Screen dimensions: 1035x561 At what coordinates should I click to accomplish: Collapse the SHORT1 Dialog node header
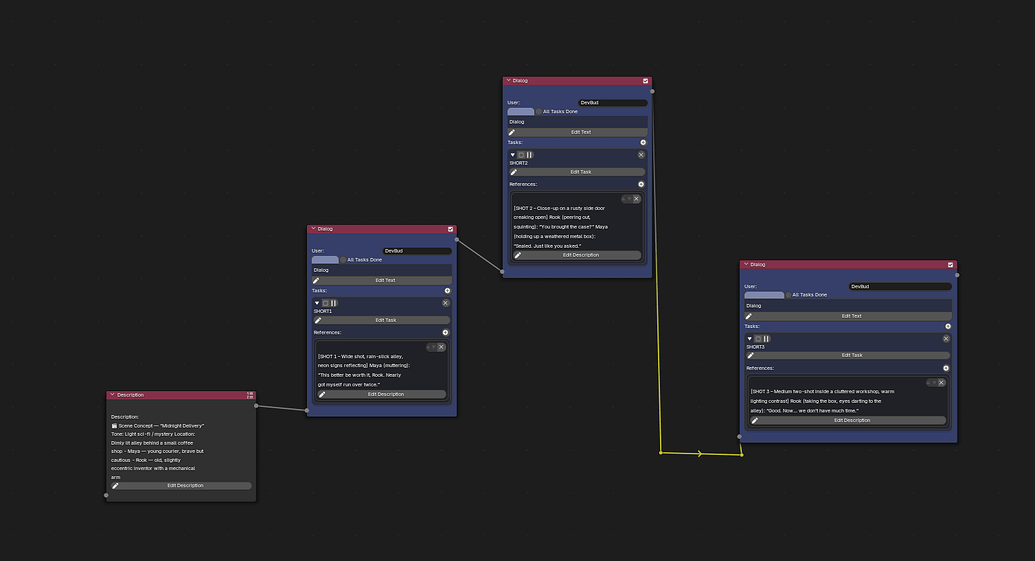tap(313, 229)
